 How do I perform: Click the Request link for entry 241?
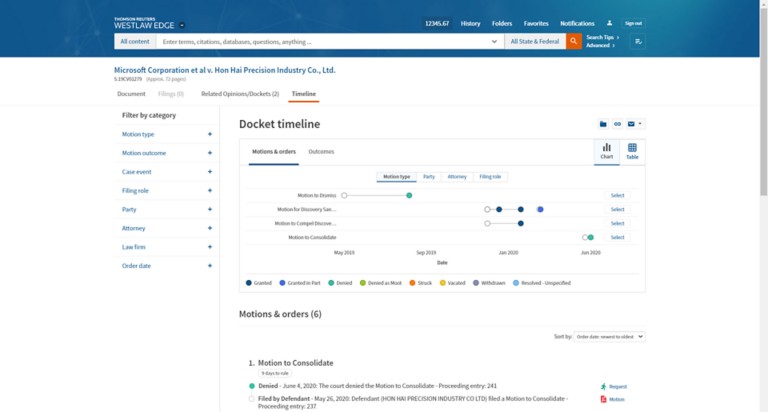click(618, 387)
